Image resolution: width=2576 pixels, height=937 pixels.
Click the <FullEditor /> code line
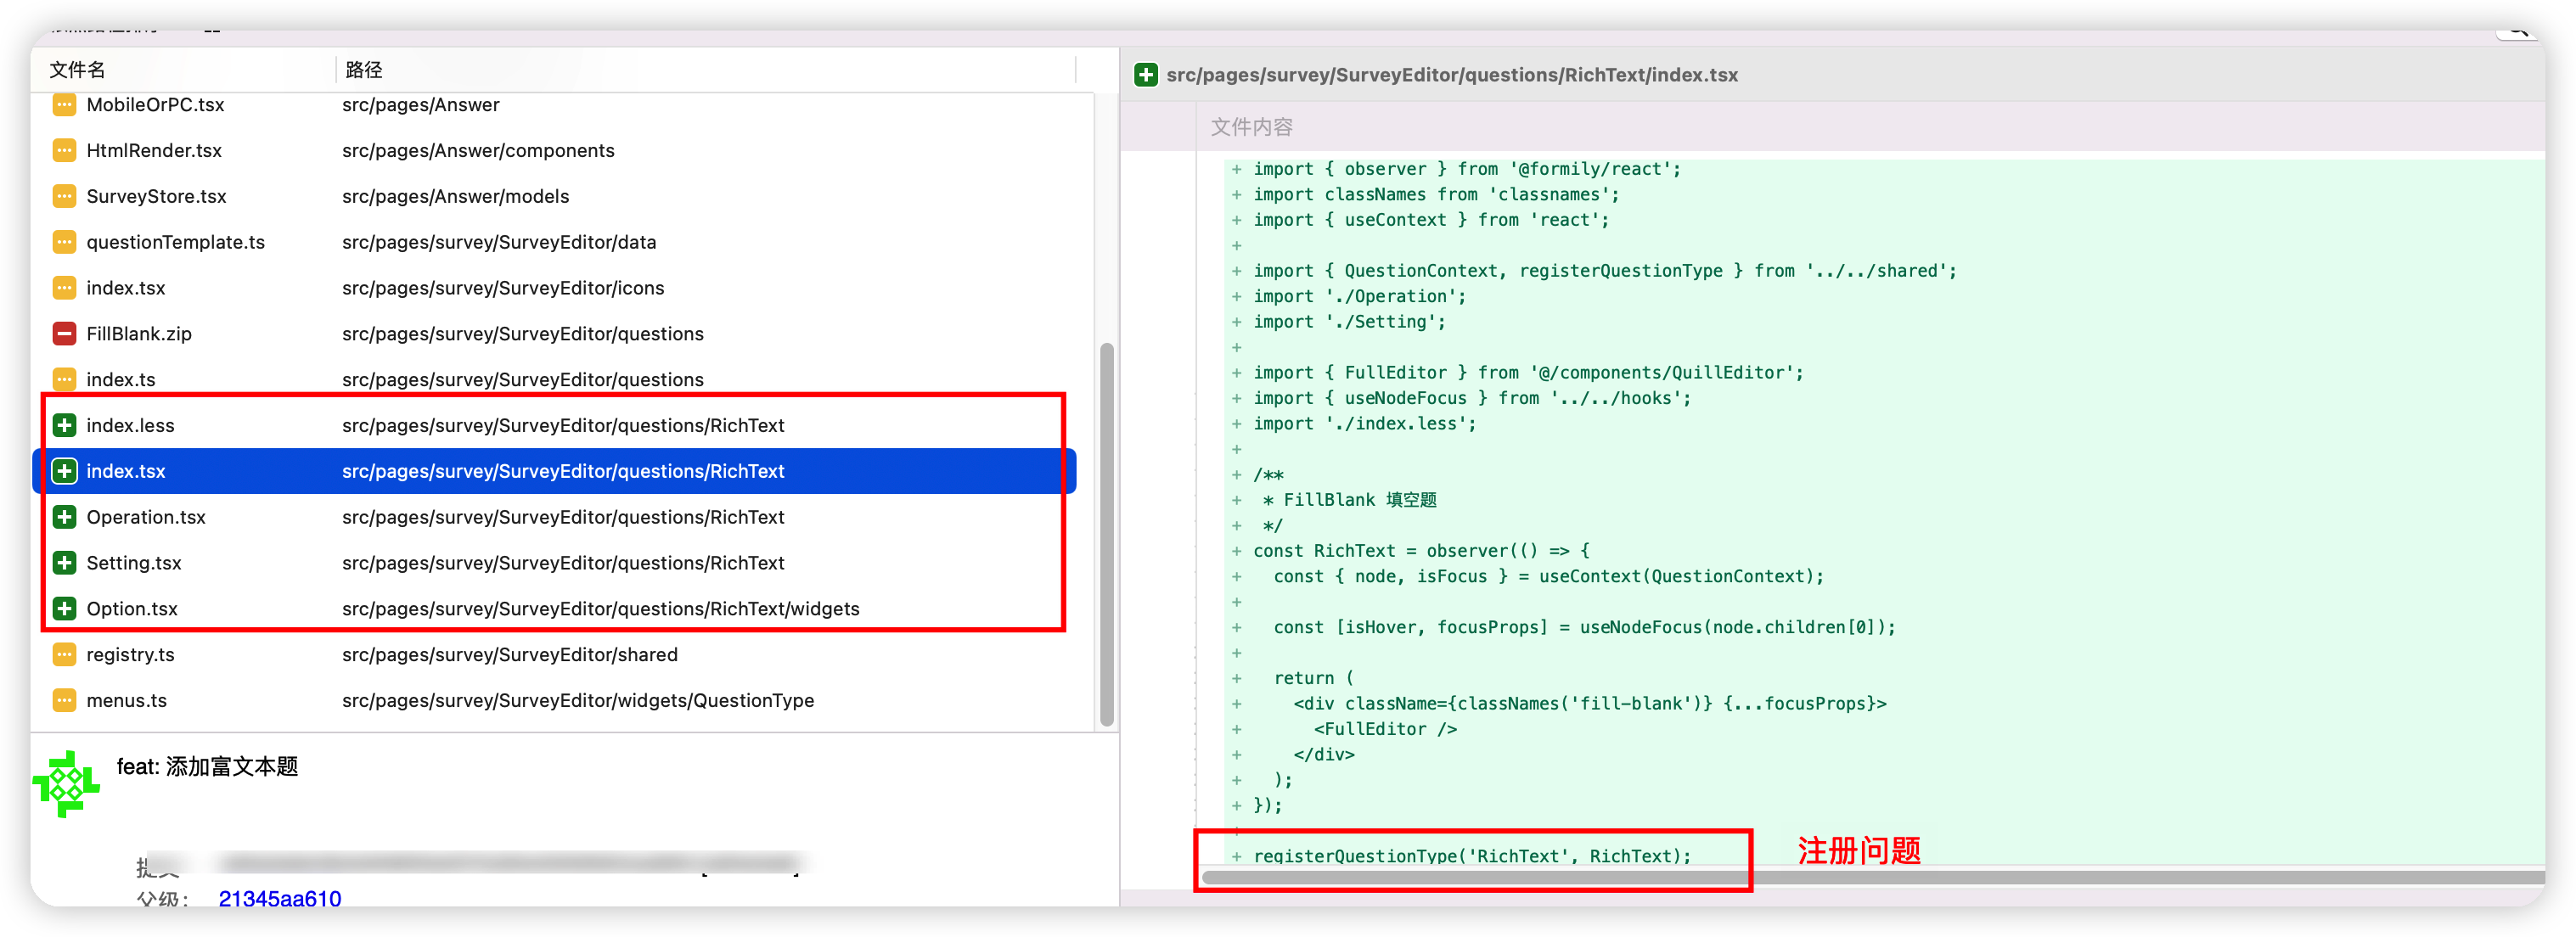(1385, 729)
